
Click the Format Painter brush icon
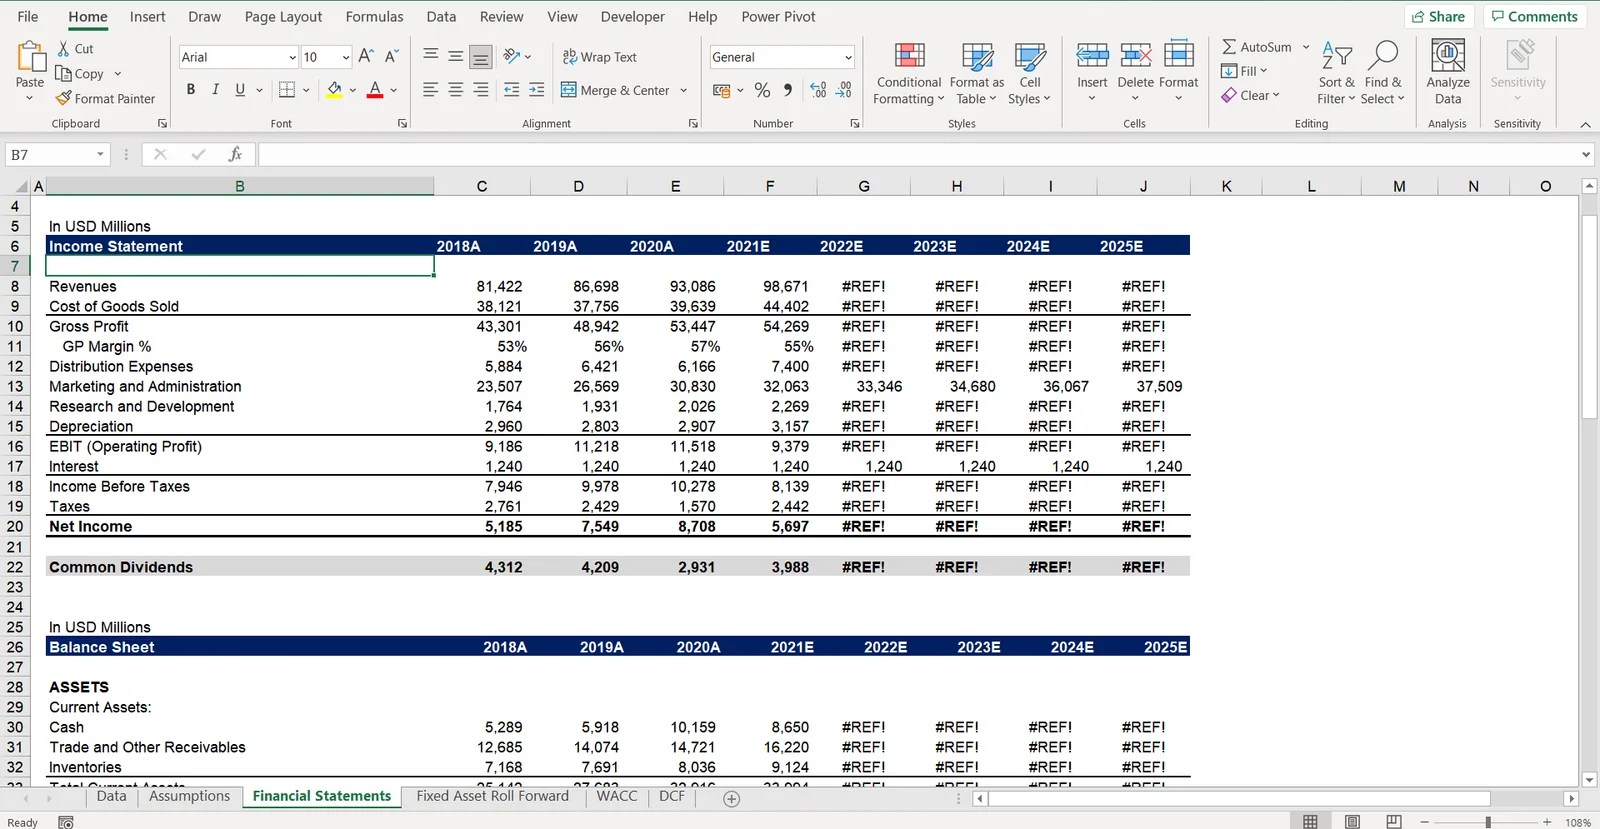point(63,98)
